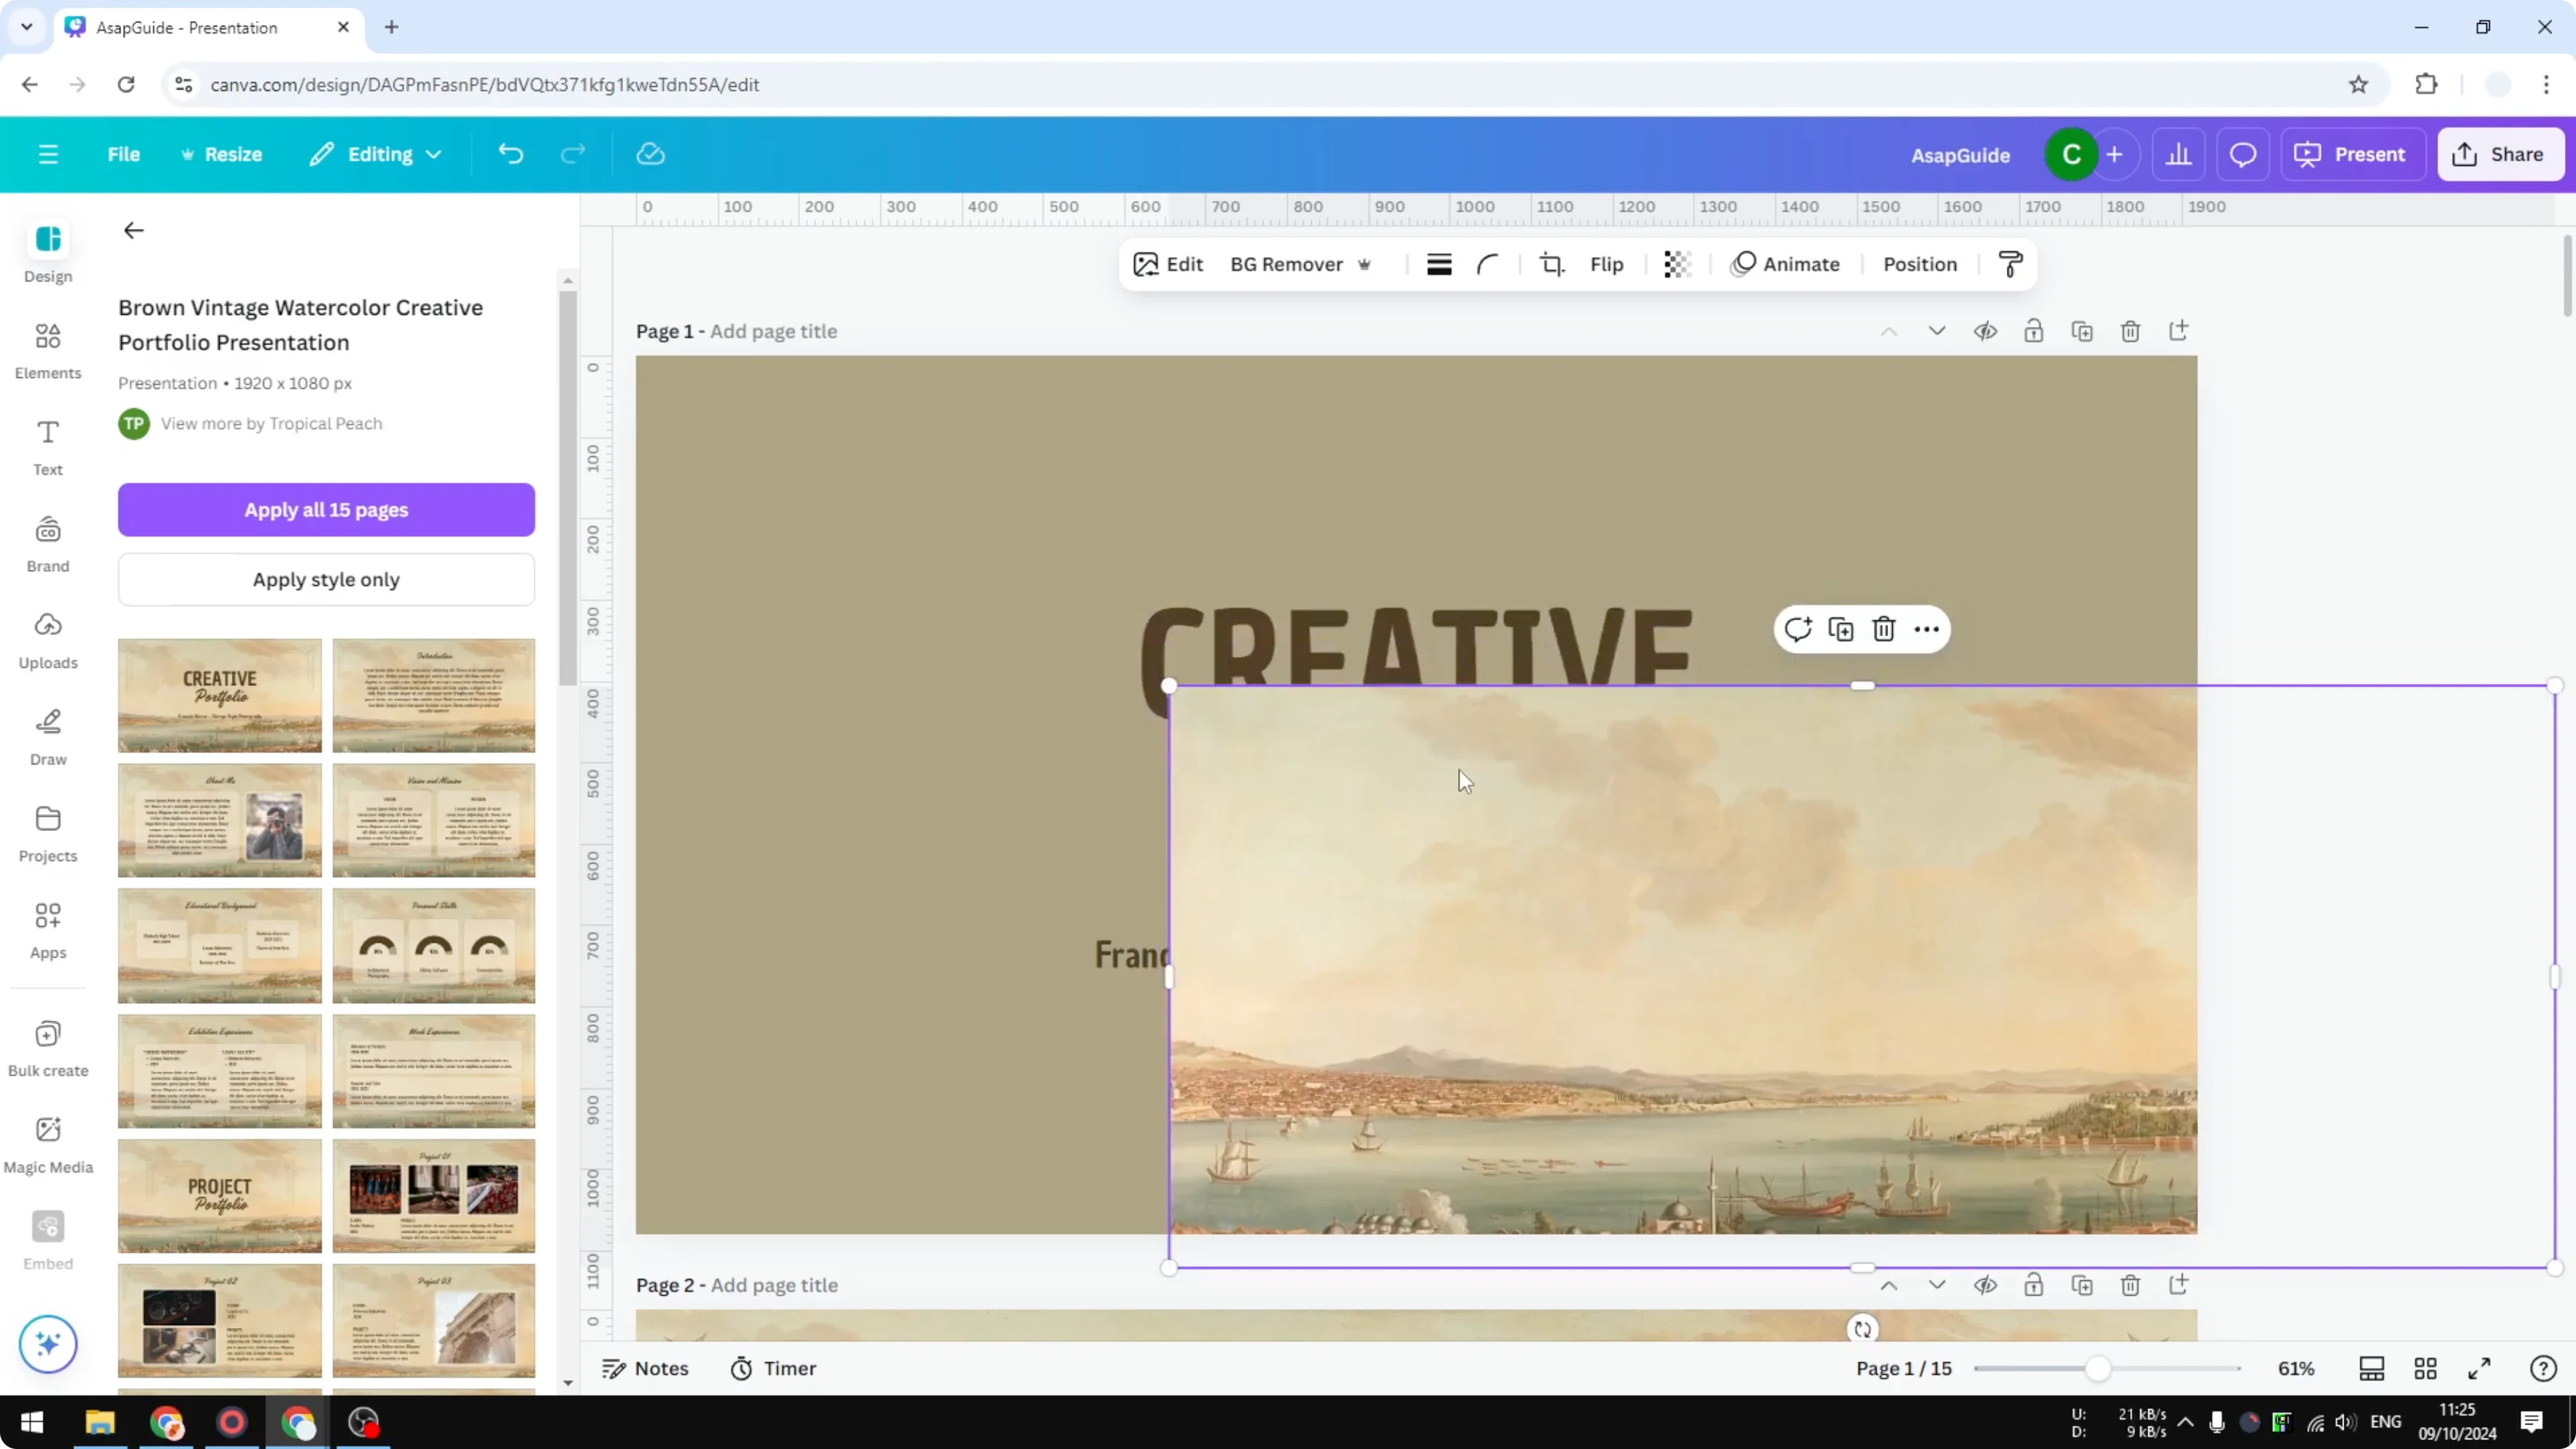Toggle the Notes panel
The width and height of the screenshot is (2576, 1449).
(x=645, y=1368)
